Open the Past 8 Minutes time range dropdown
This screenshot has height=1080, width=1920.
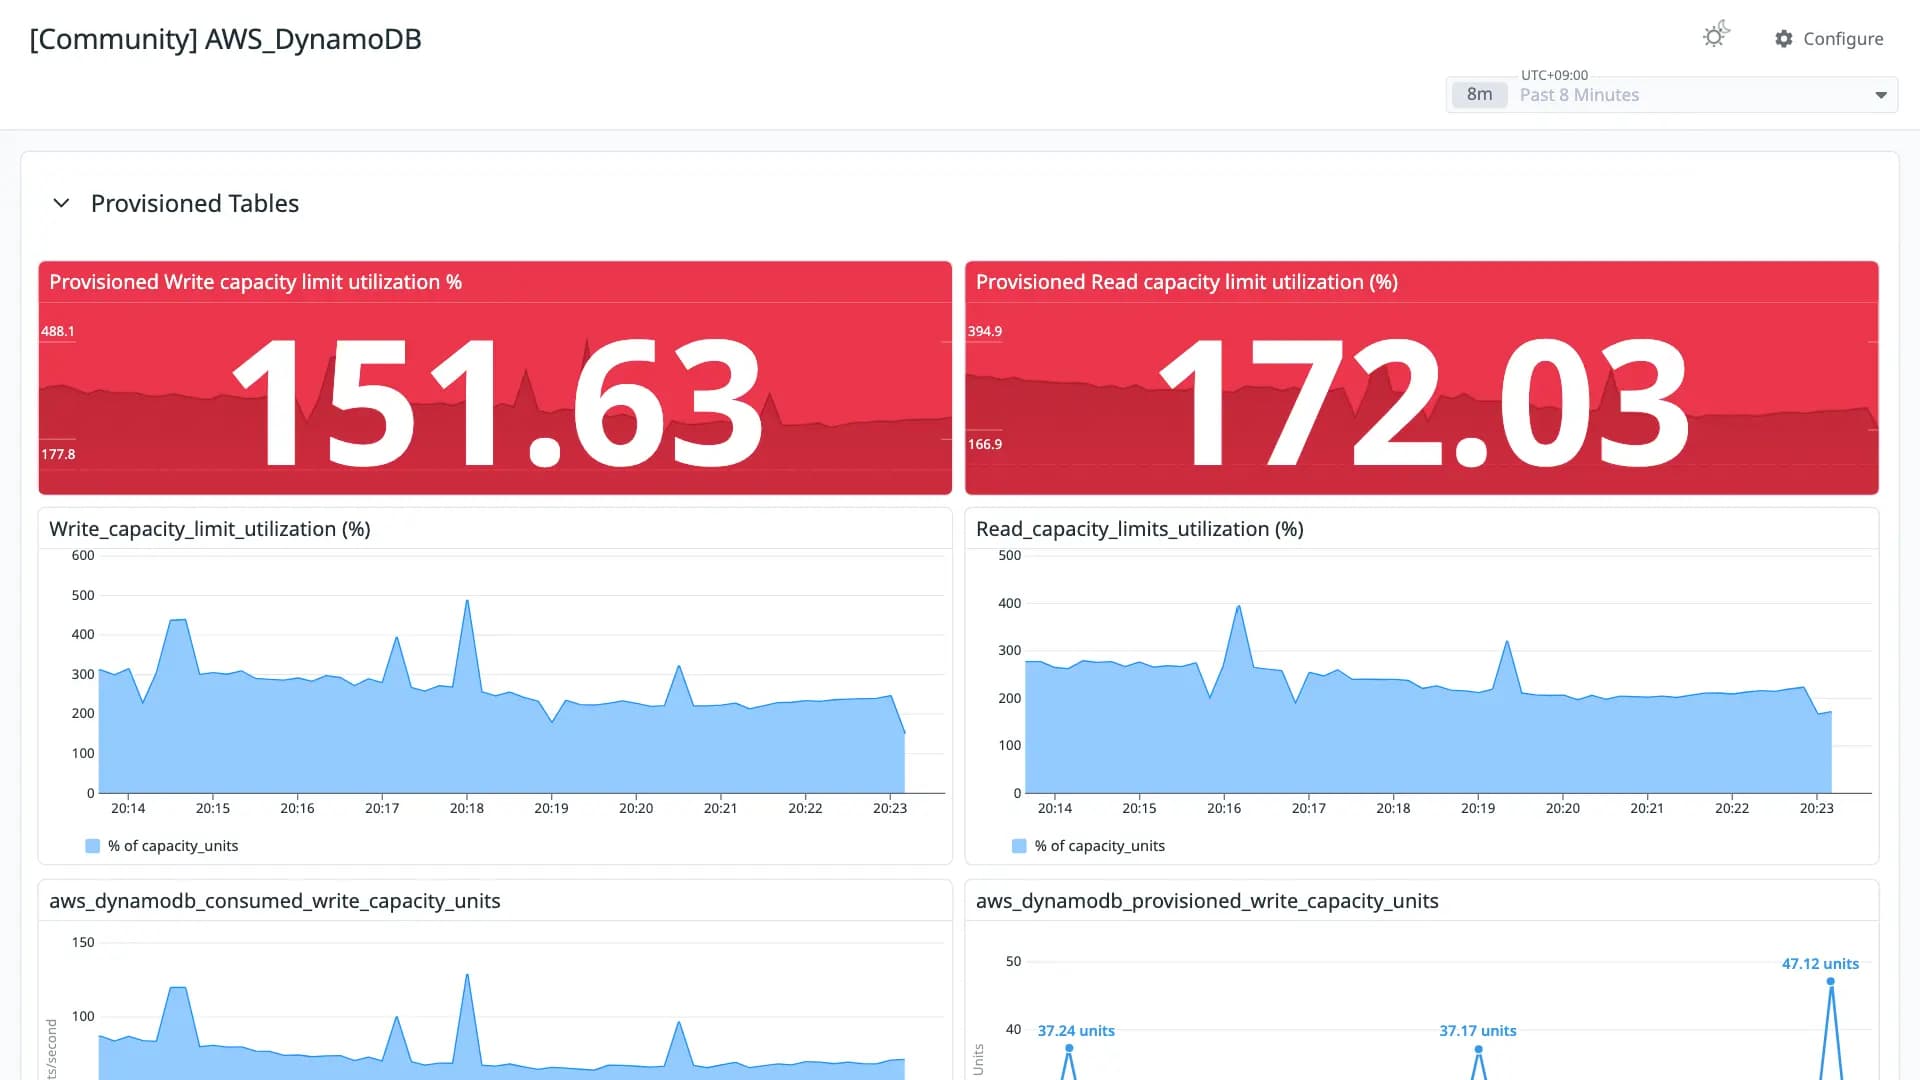point(1672,95)
